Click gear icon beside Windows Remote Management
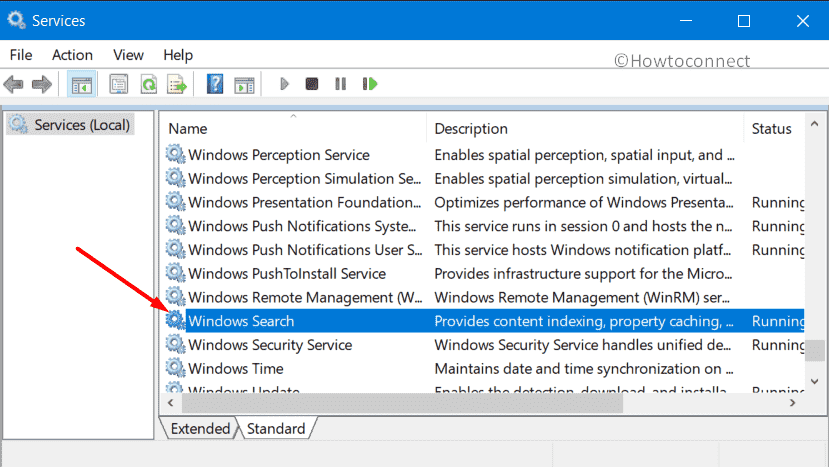829x467 pixels. [x=176, y=297]
